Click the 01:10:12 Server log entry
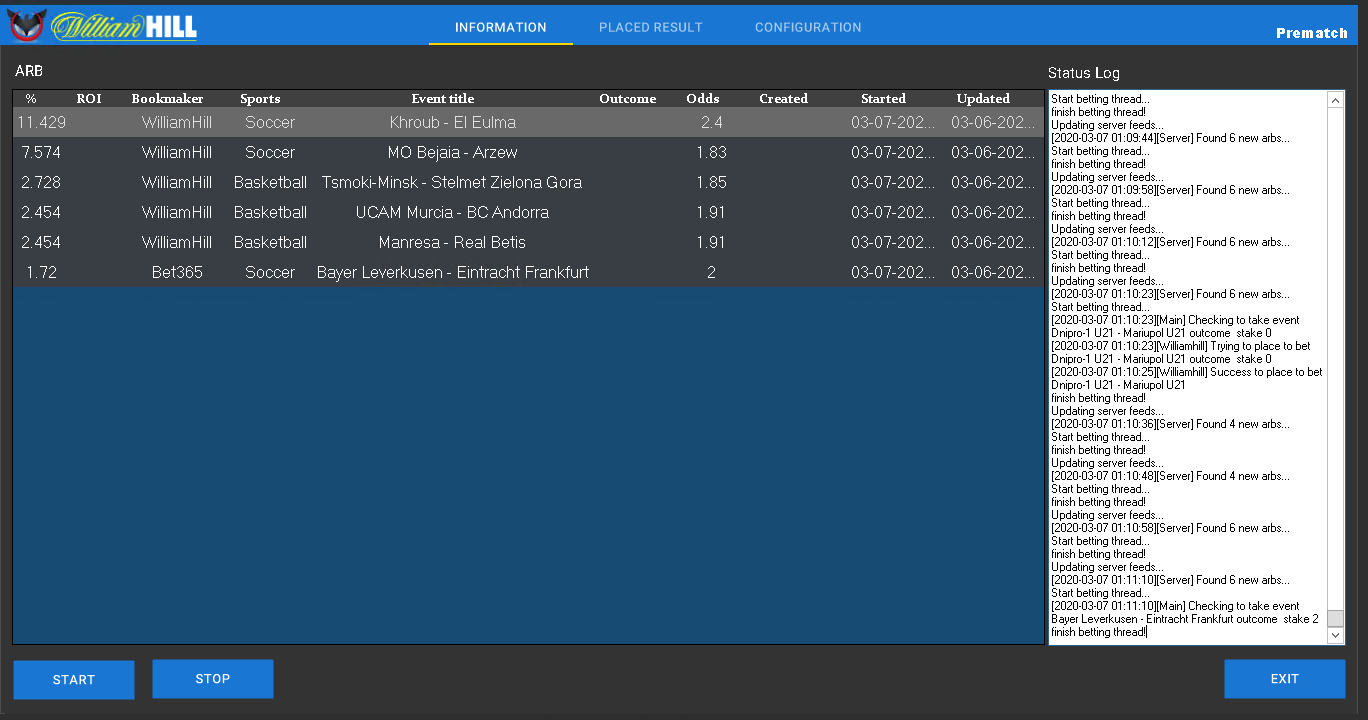Image resolution: width=1368 pixels, height=720 pixels. (1170, 242)
